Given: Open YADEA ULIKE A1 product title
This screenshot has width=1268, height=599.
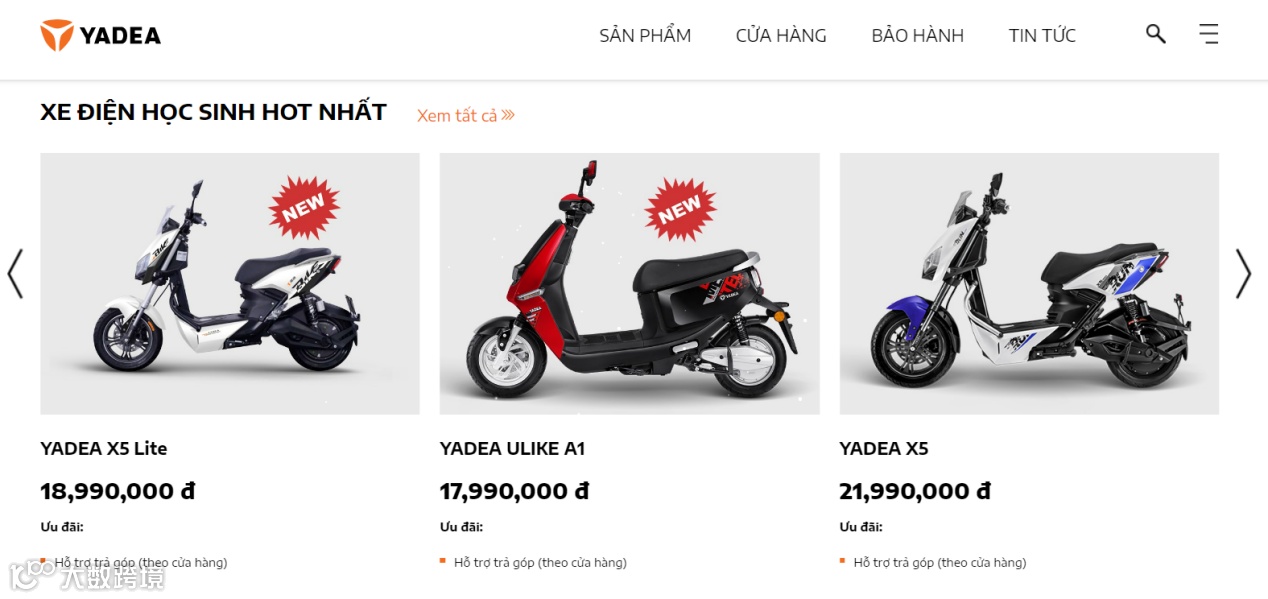Looking at the screenshot, I should coord(512,448).
